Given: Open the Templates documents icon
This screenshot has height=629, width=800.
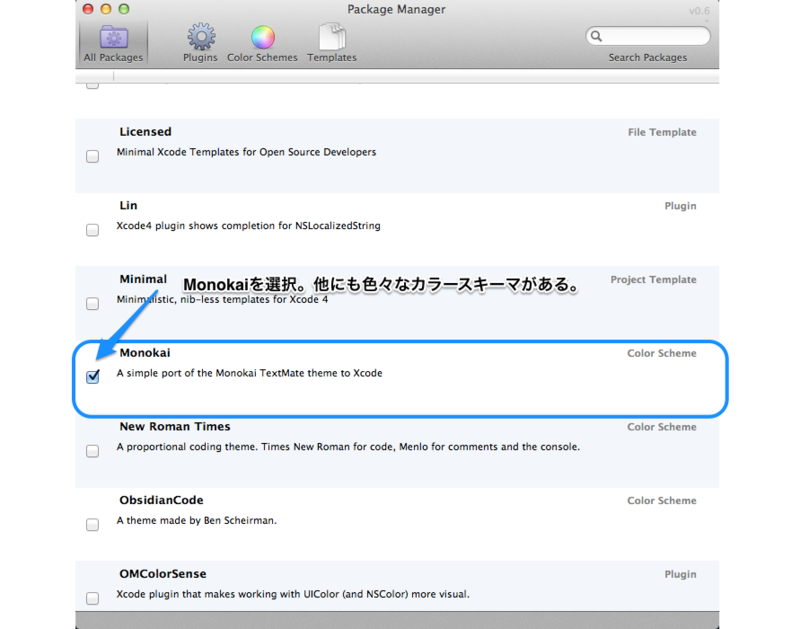Looking at the screenshot, I should click(332, 36).
